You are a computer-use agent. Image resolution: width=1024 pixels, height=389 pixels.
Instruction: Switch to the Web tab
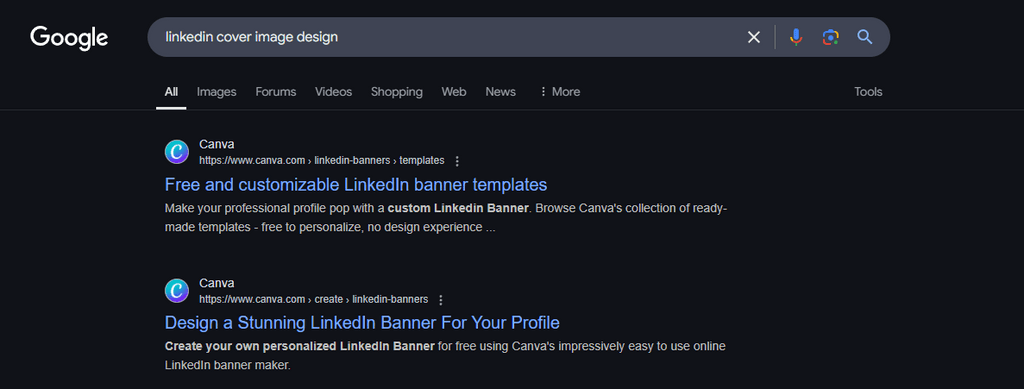pyautogui.click(x=454, y=92)
